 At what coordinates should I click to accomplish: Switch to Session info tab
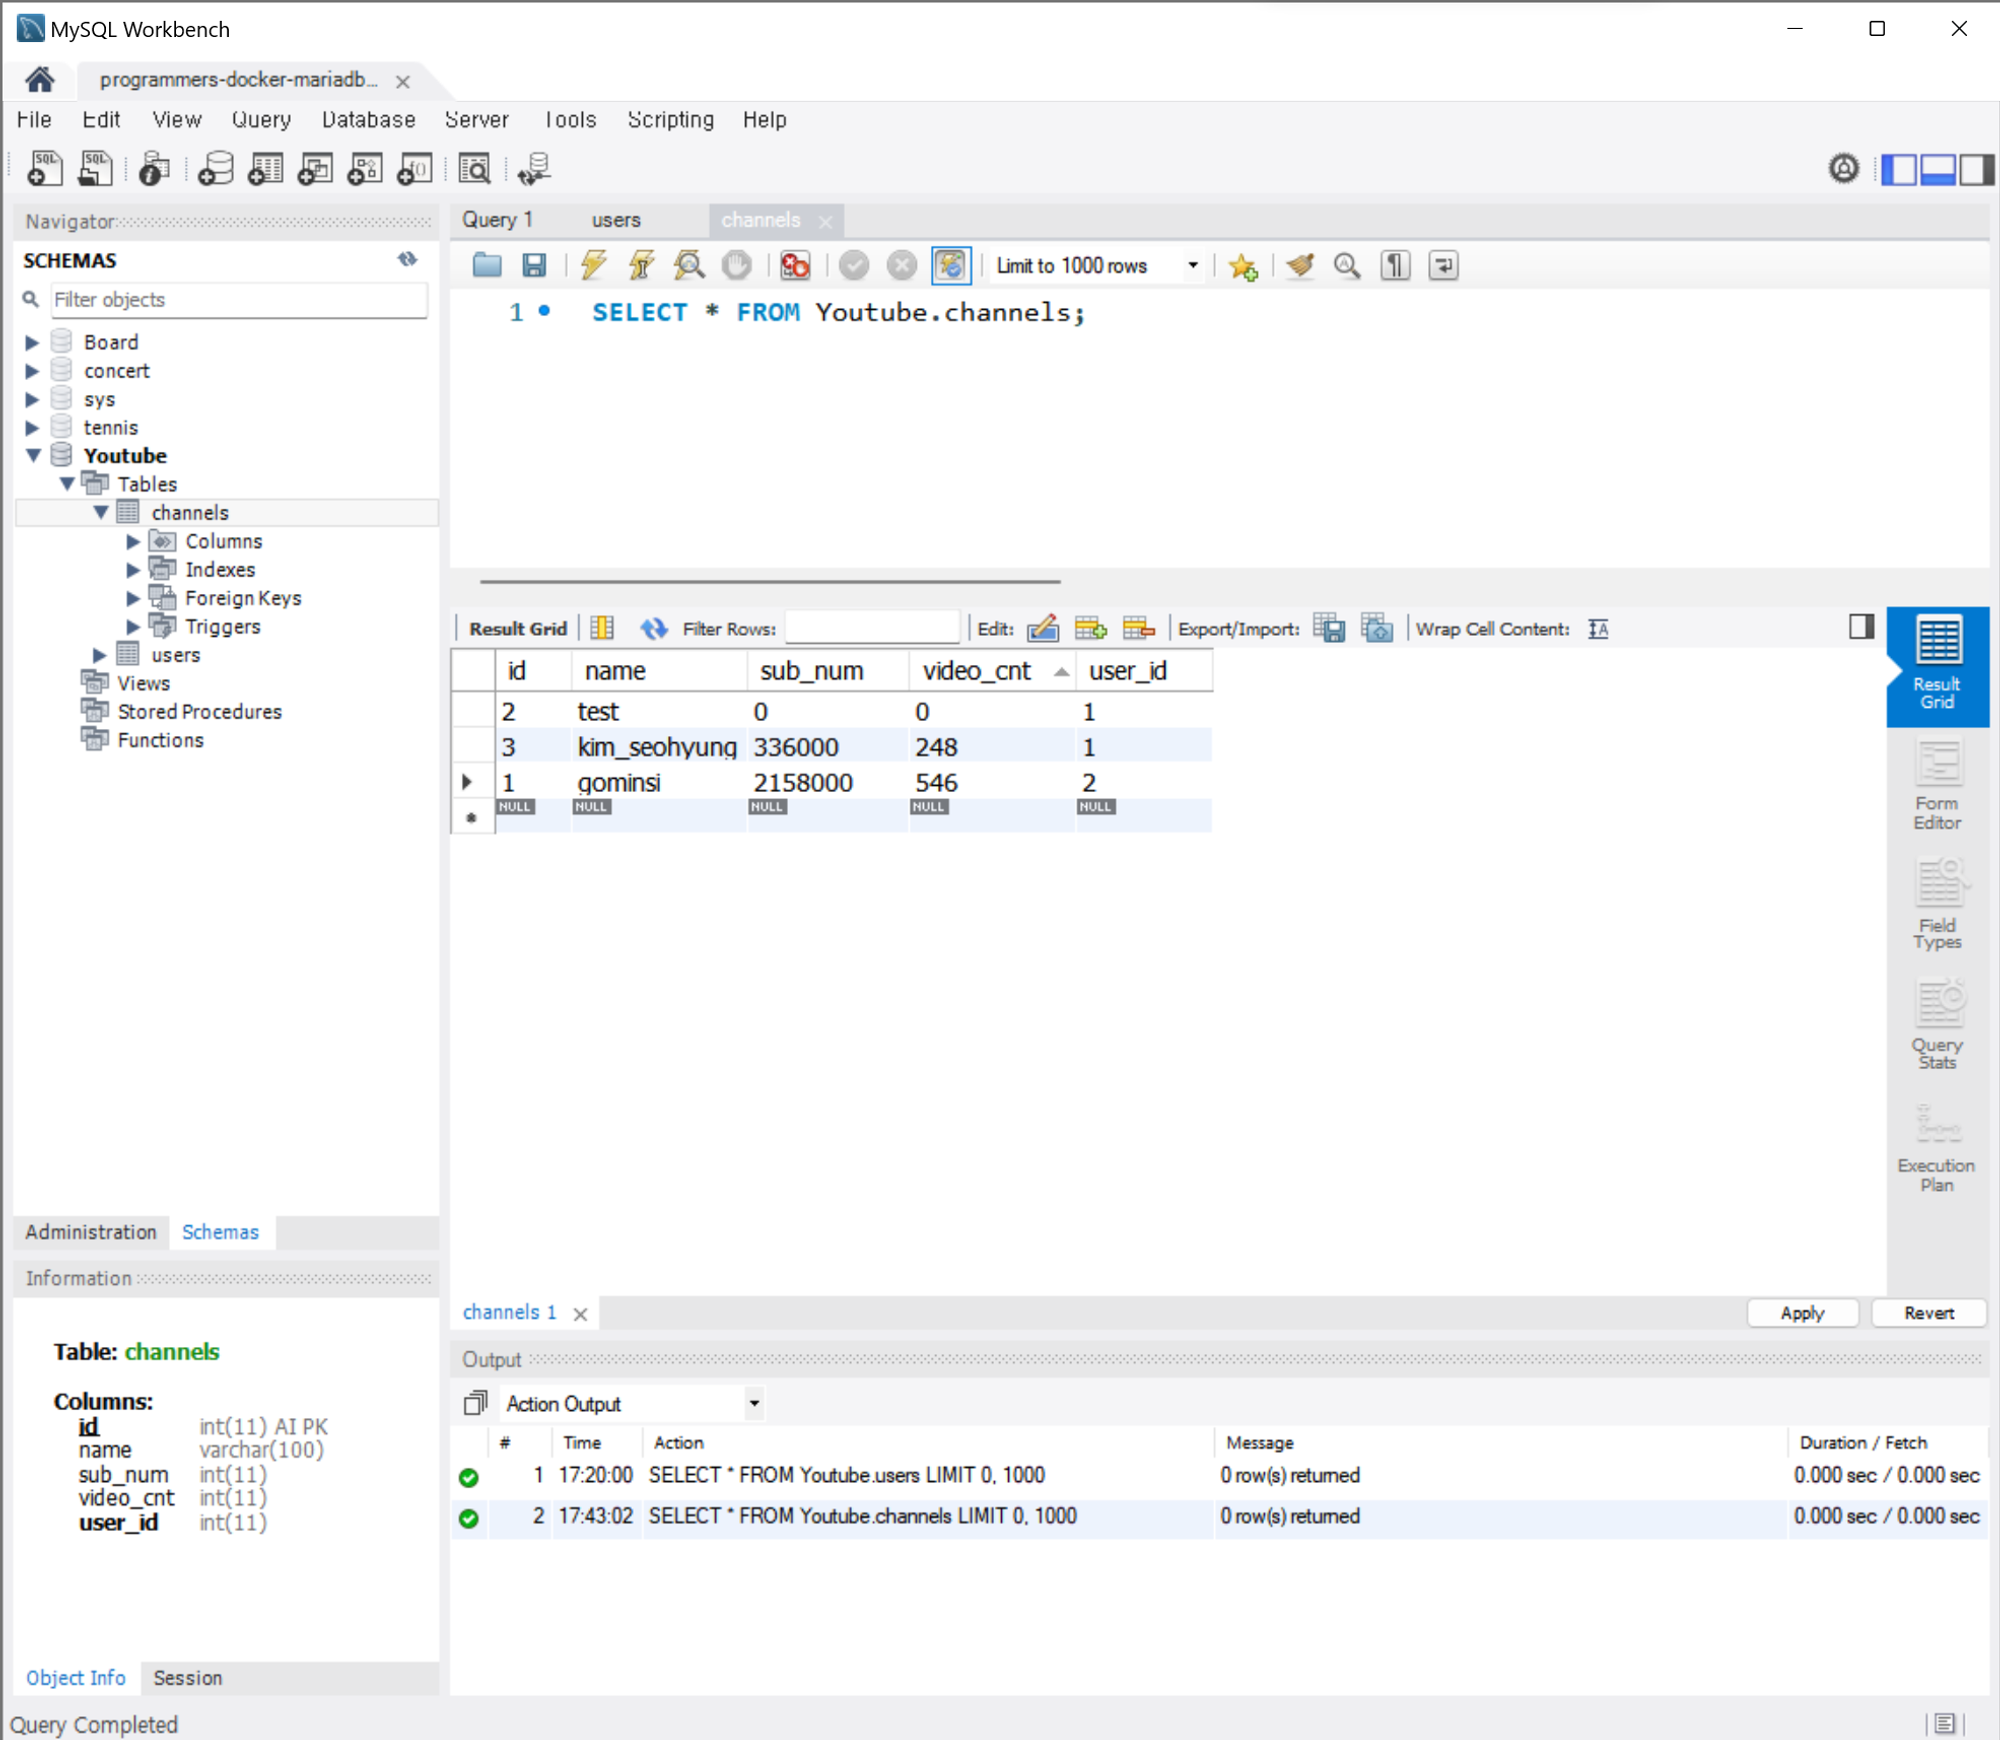pyautogui.click(x=188, y=1678)
